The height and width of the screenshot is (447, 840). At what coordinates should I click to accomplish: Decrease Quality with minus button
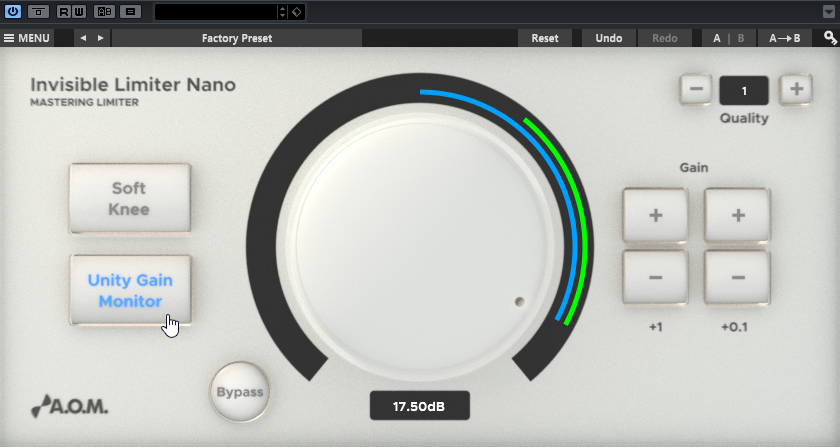(x=696, y=89)
